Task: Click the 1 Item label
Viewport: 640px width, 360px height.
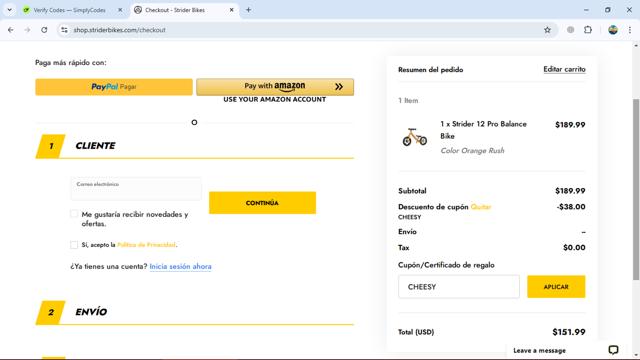Action: click(408, 100)
